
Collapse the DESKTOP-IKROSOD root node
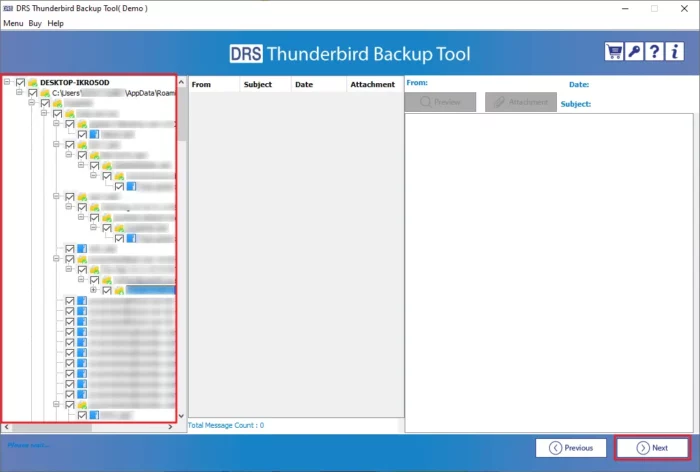[7, 82]
